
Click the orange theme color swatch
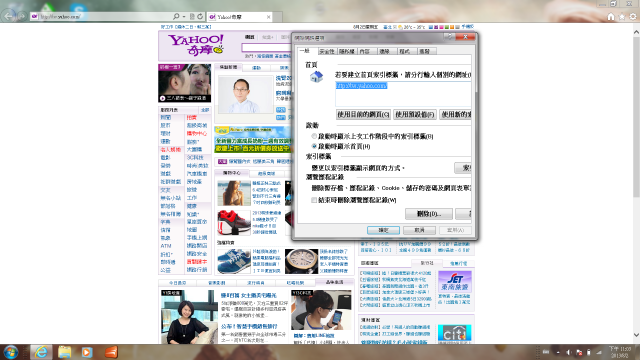coord(452,27)
